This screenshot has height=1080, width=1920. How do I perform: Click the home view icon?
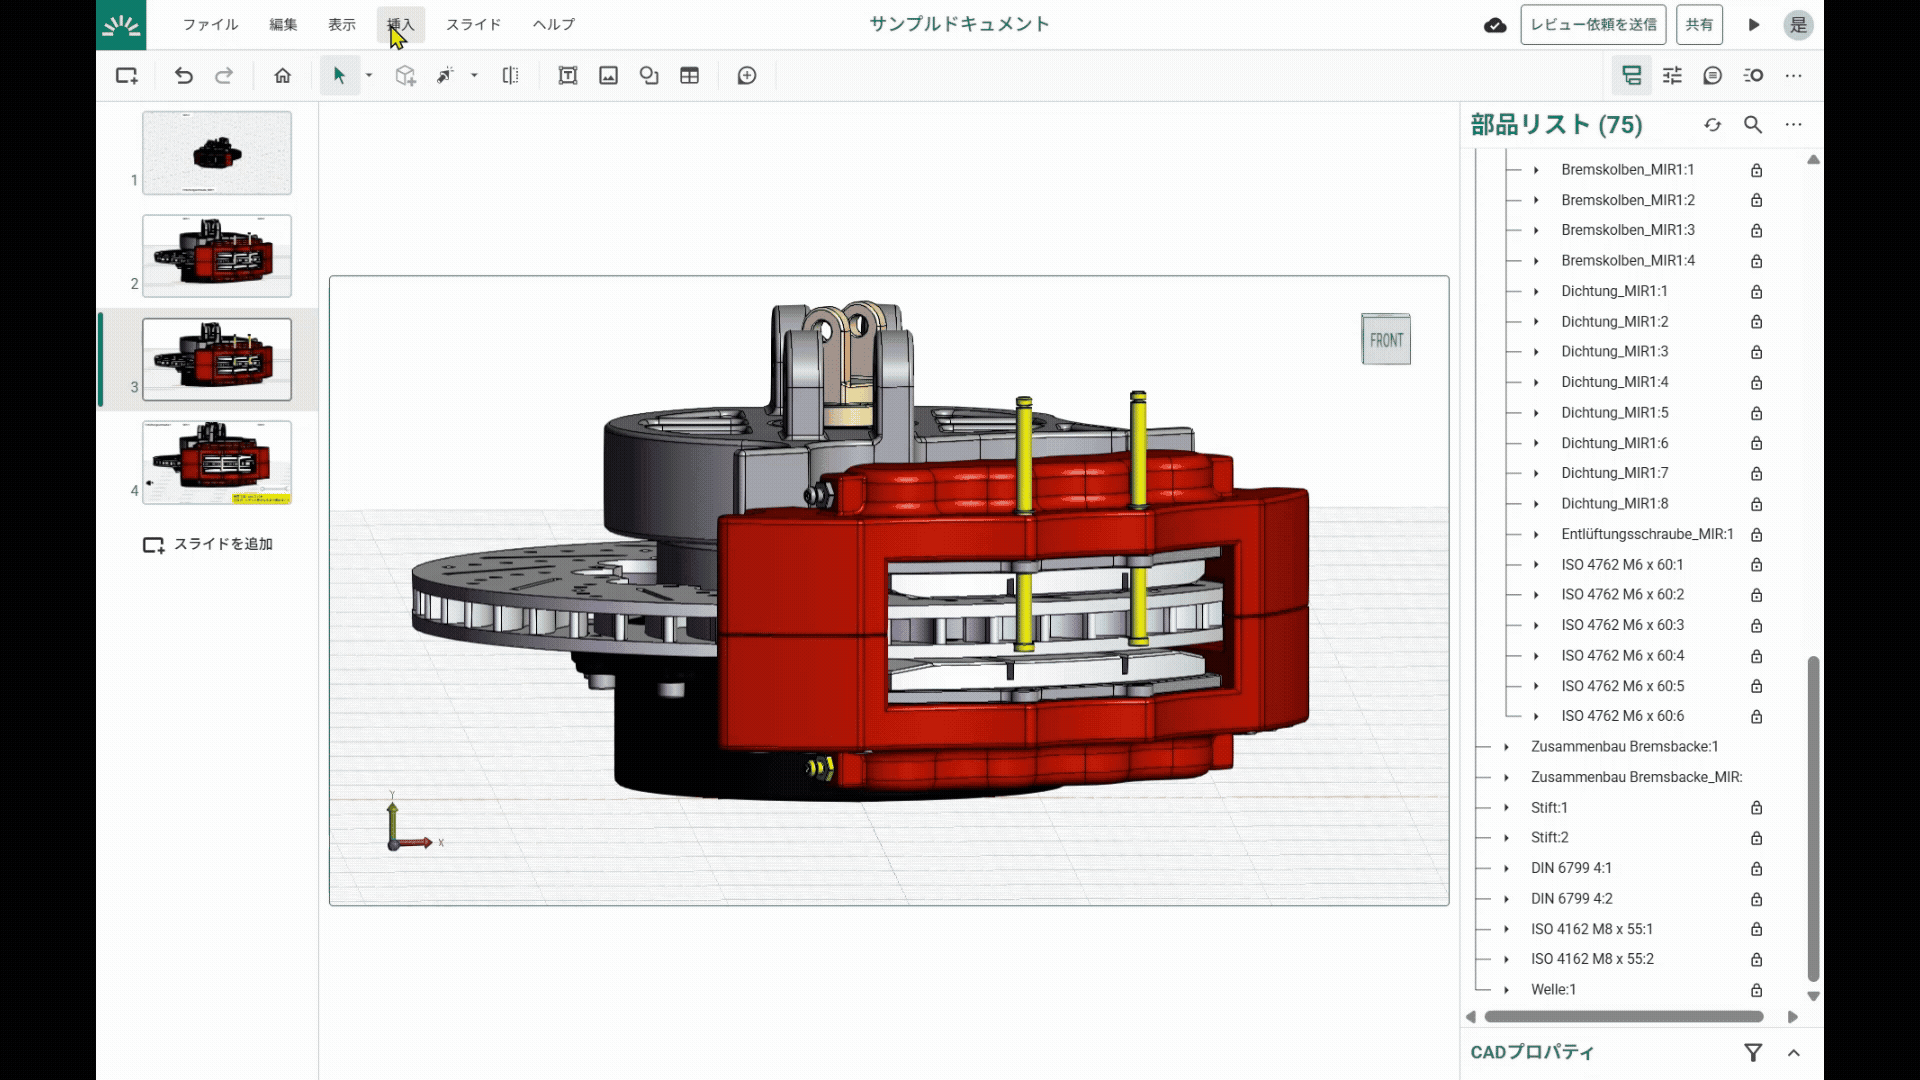(x=283, y=75)
